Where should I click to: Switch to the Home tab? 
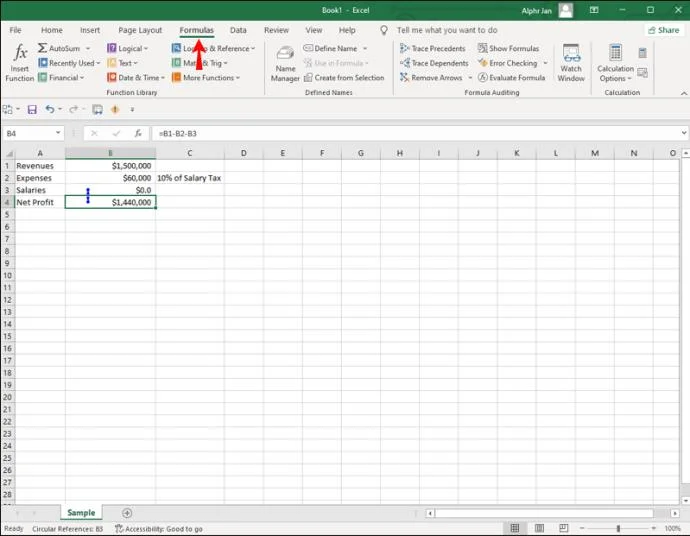click(x=51, y=30)
